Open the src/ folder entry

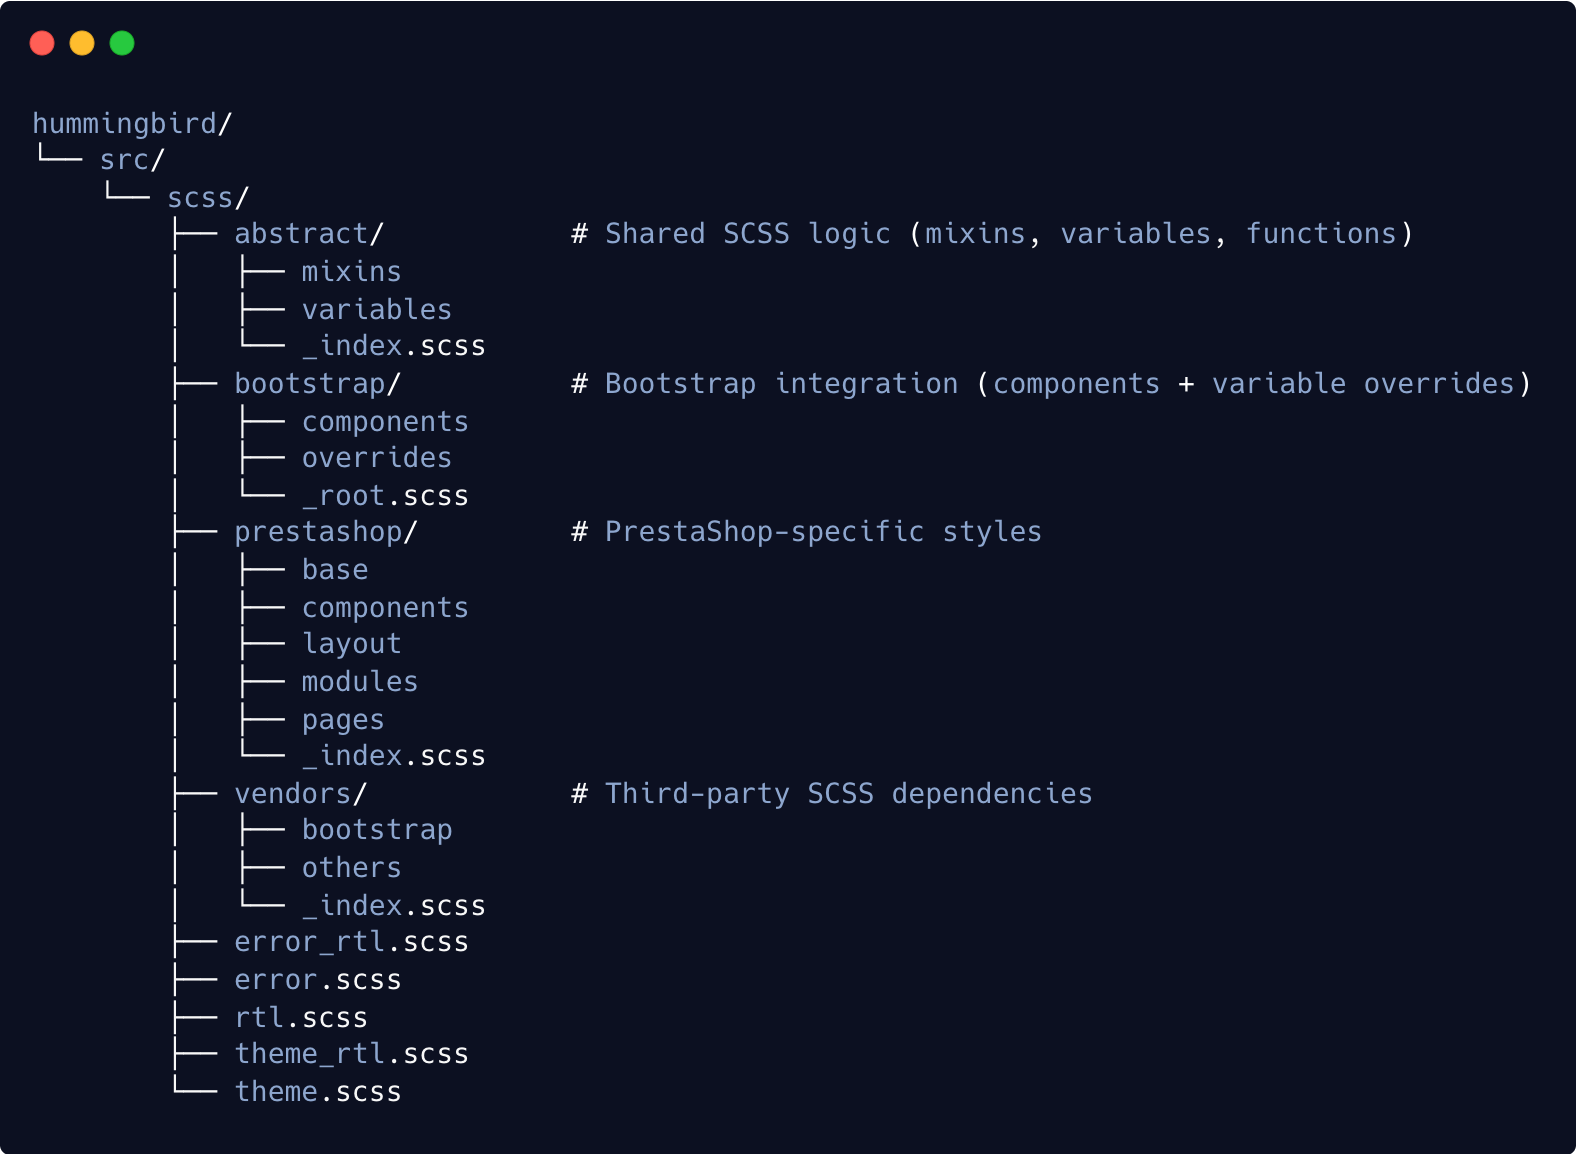tap(132, 160)
